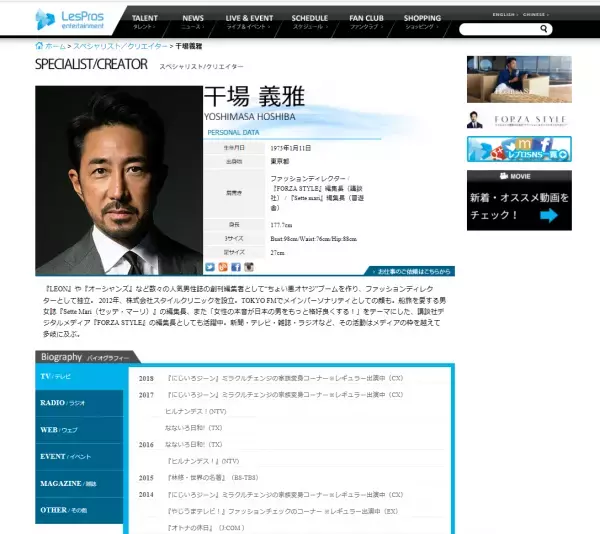
Task: Open the NEWS menu
Action: click(x=193, y=22)
